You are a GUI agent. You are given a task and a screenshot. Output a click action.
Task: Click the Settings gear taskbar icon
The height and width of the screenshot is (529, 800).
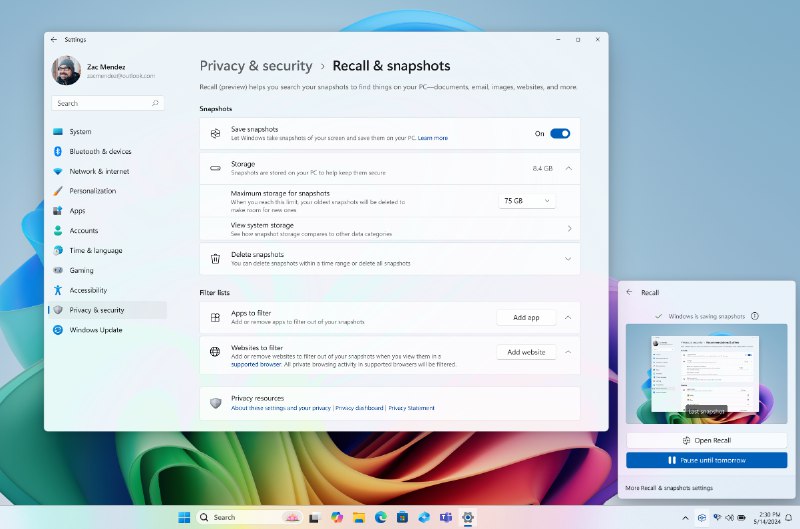(468, 517)
